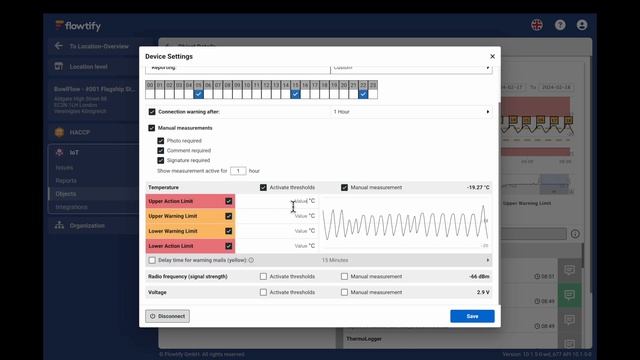Close the Device Settings dialog

tap(492, 56)
